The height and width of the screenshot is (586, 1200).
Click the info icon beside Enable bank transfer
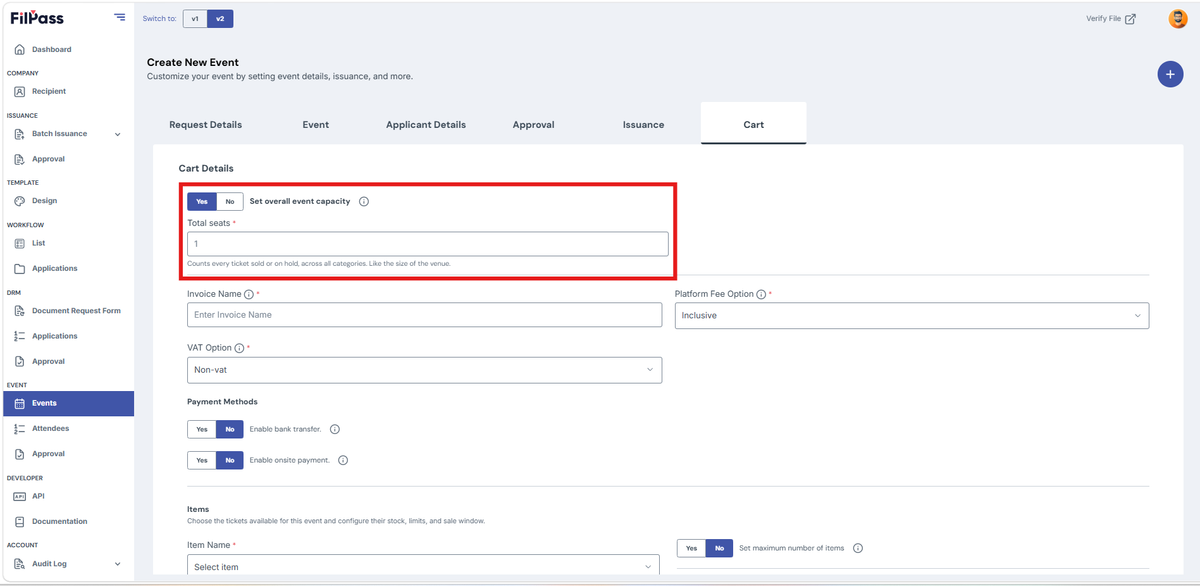tap(335, 429)
